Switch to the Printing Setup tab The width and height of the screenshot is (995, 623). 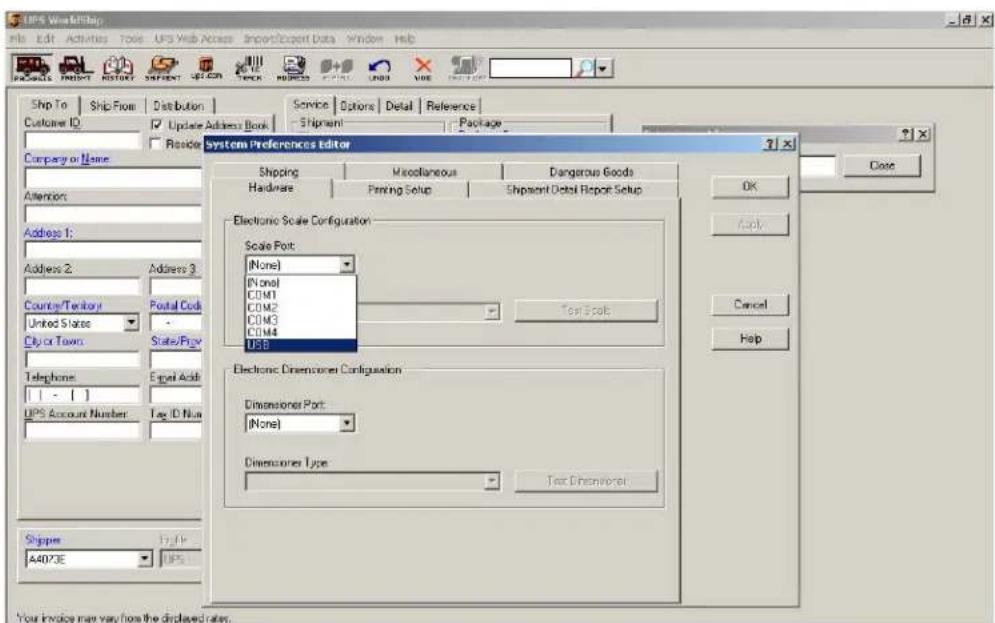tap(400, 190)
